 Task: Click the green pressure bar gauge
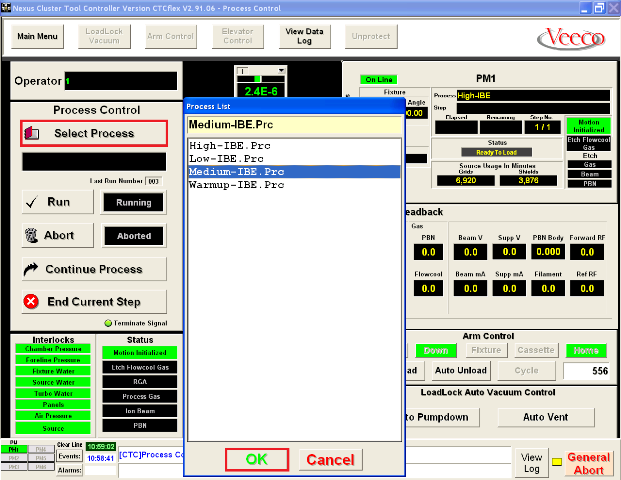(x=256, y=78)
